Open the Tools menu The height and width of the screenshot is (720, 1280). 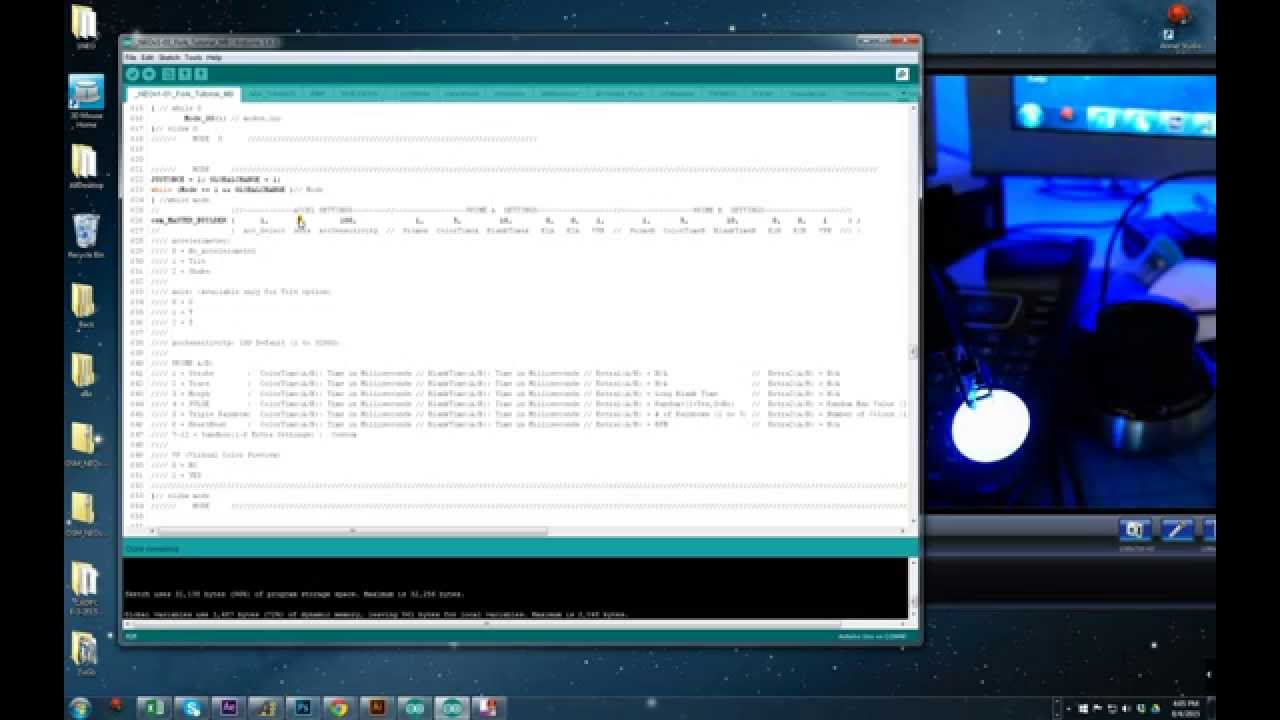[193, 58]
